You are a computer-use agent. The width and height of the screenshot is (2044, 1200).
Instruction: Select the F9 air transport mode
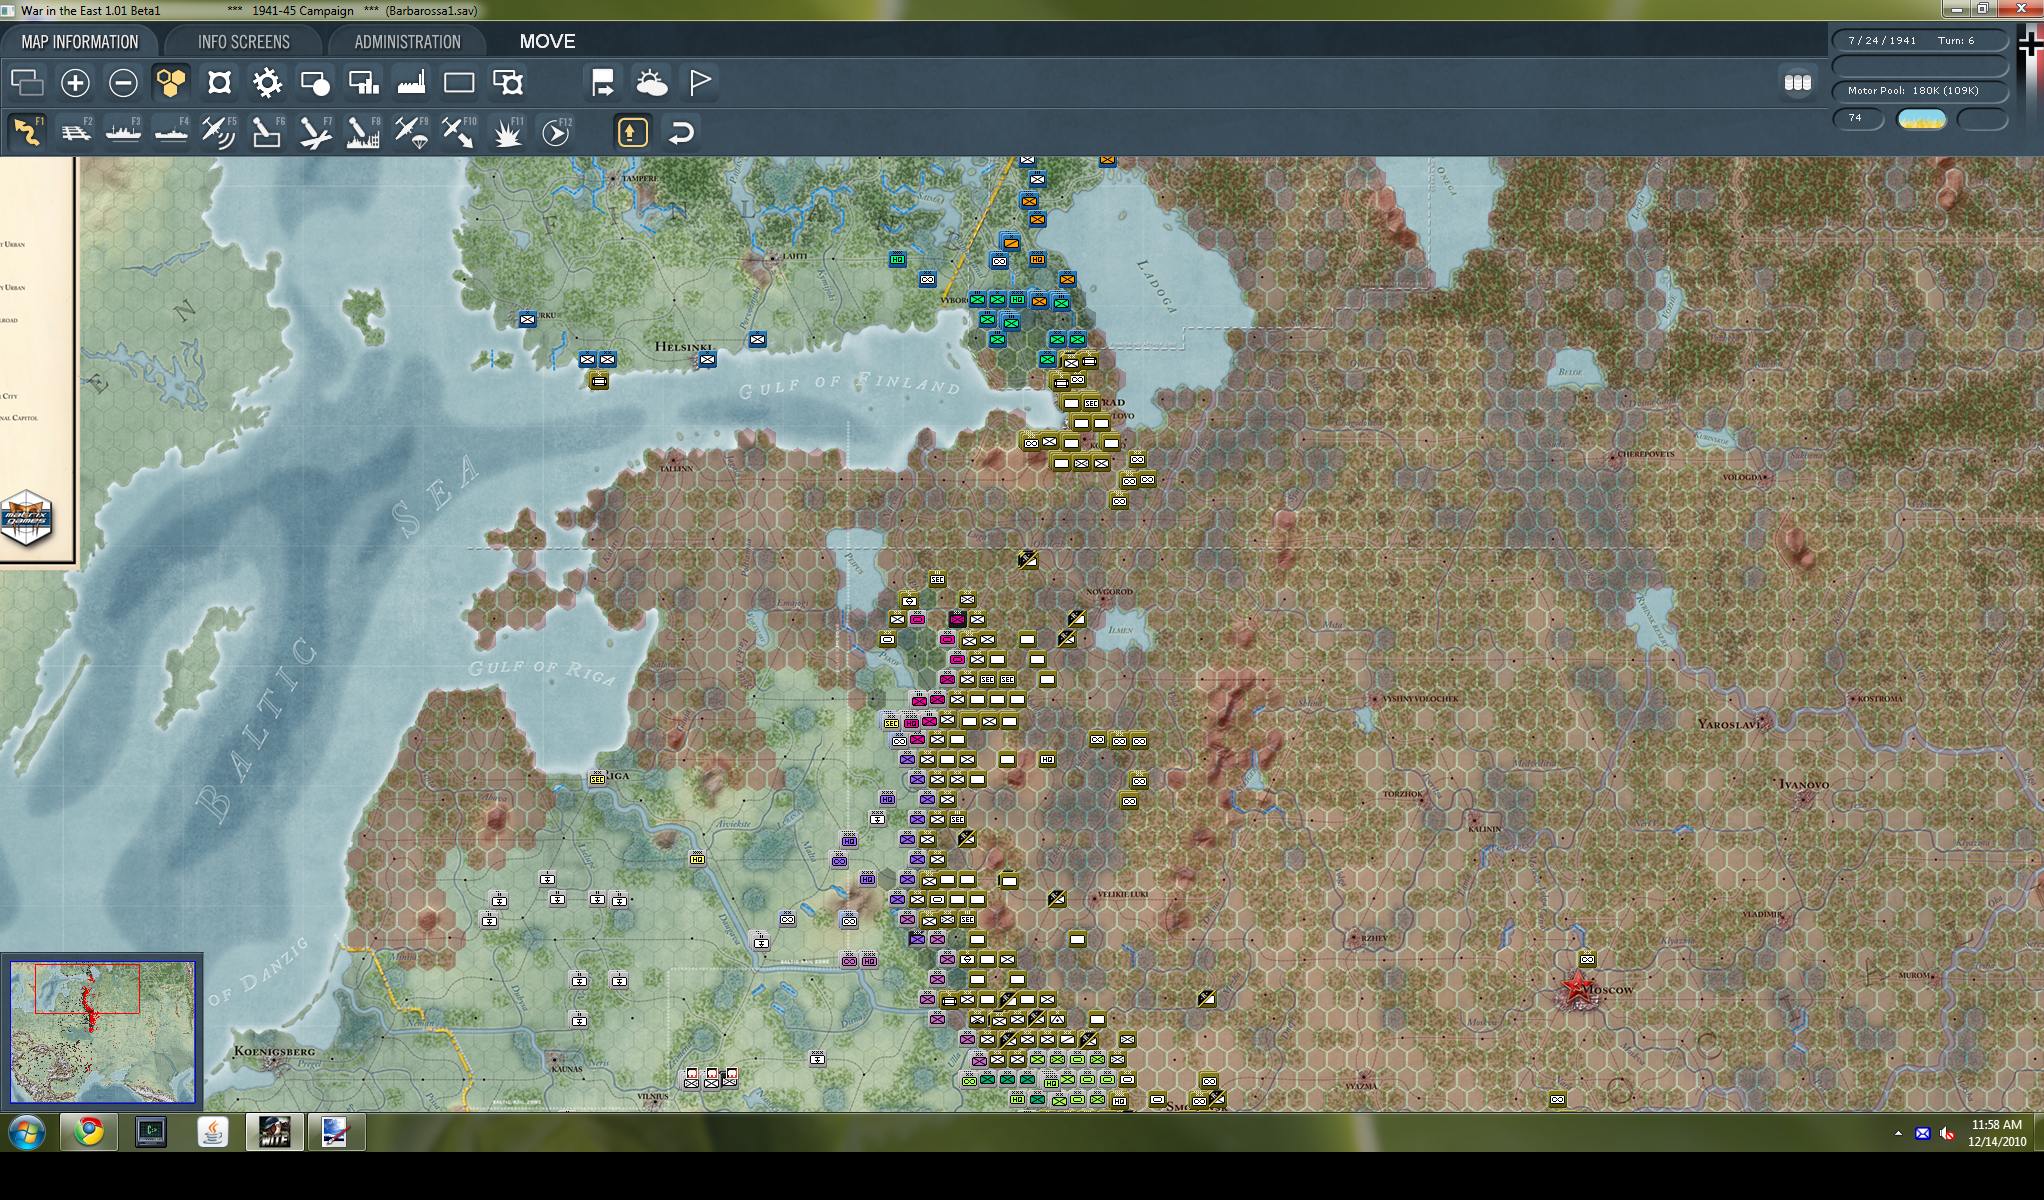411,132
